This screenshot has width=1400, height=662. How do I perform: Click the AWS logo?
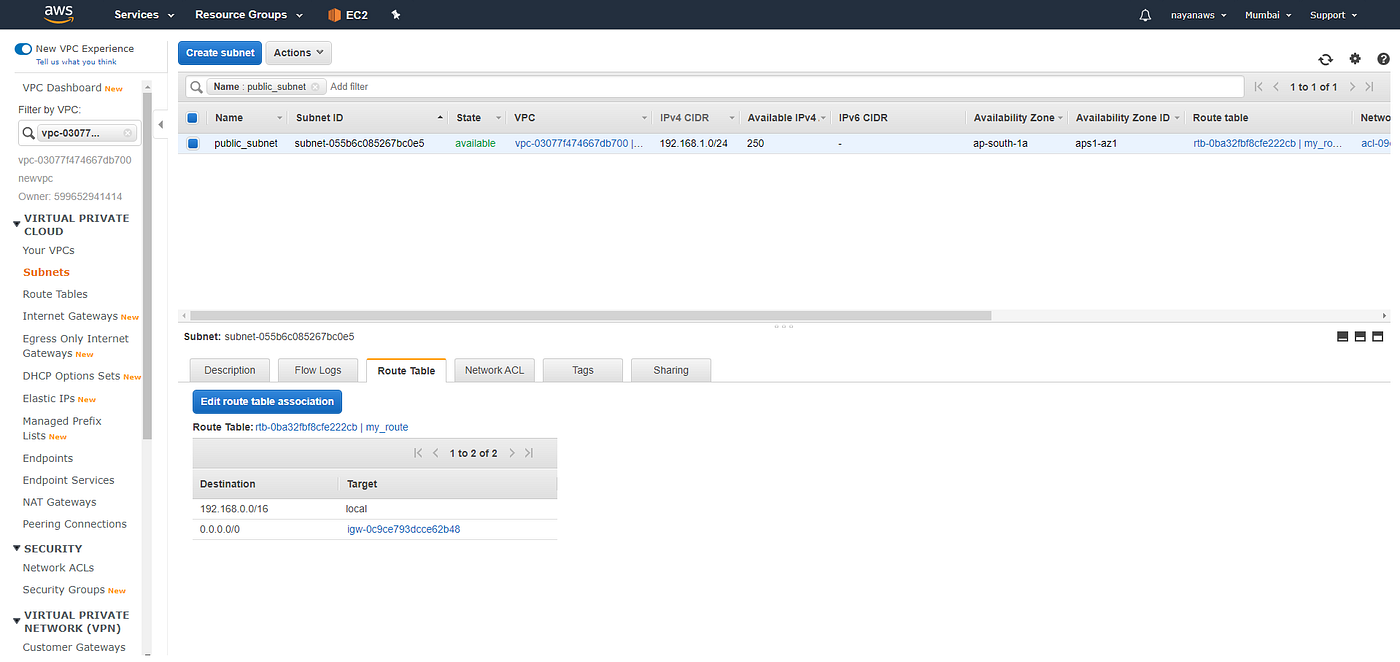pos(58,14)
